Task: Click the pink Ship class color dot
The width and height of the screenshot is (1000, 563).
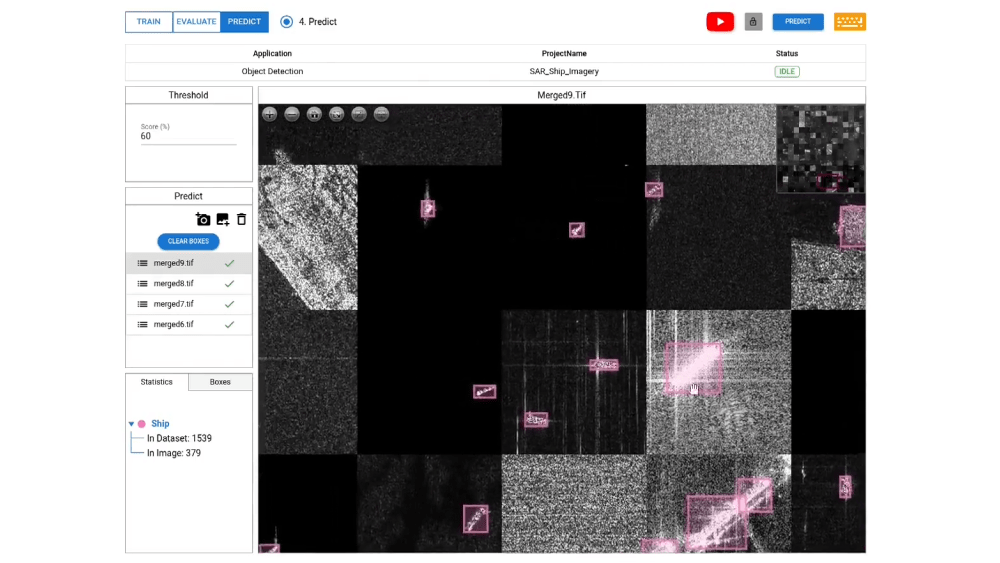Action: point(142,424)
